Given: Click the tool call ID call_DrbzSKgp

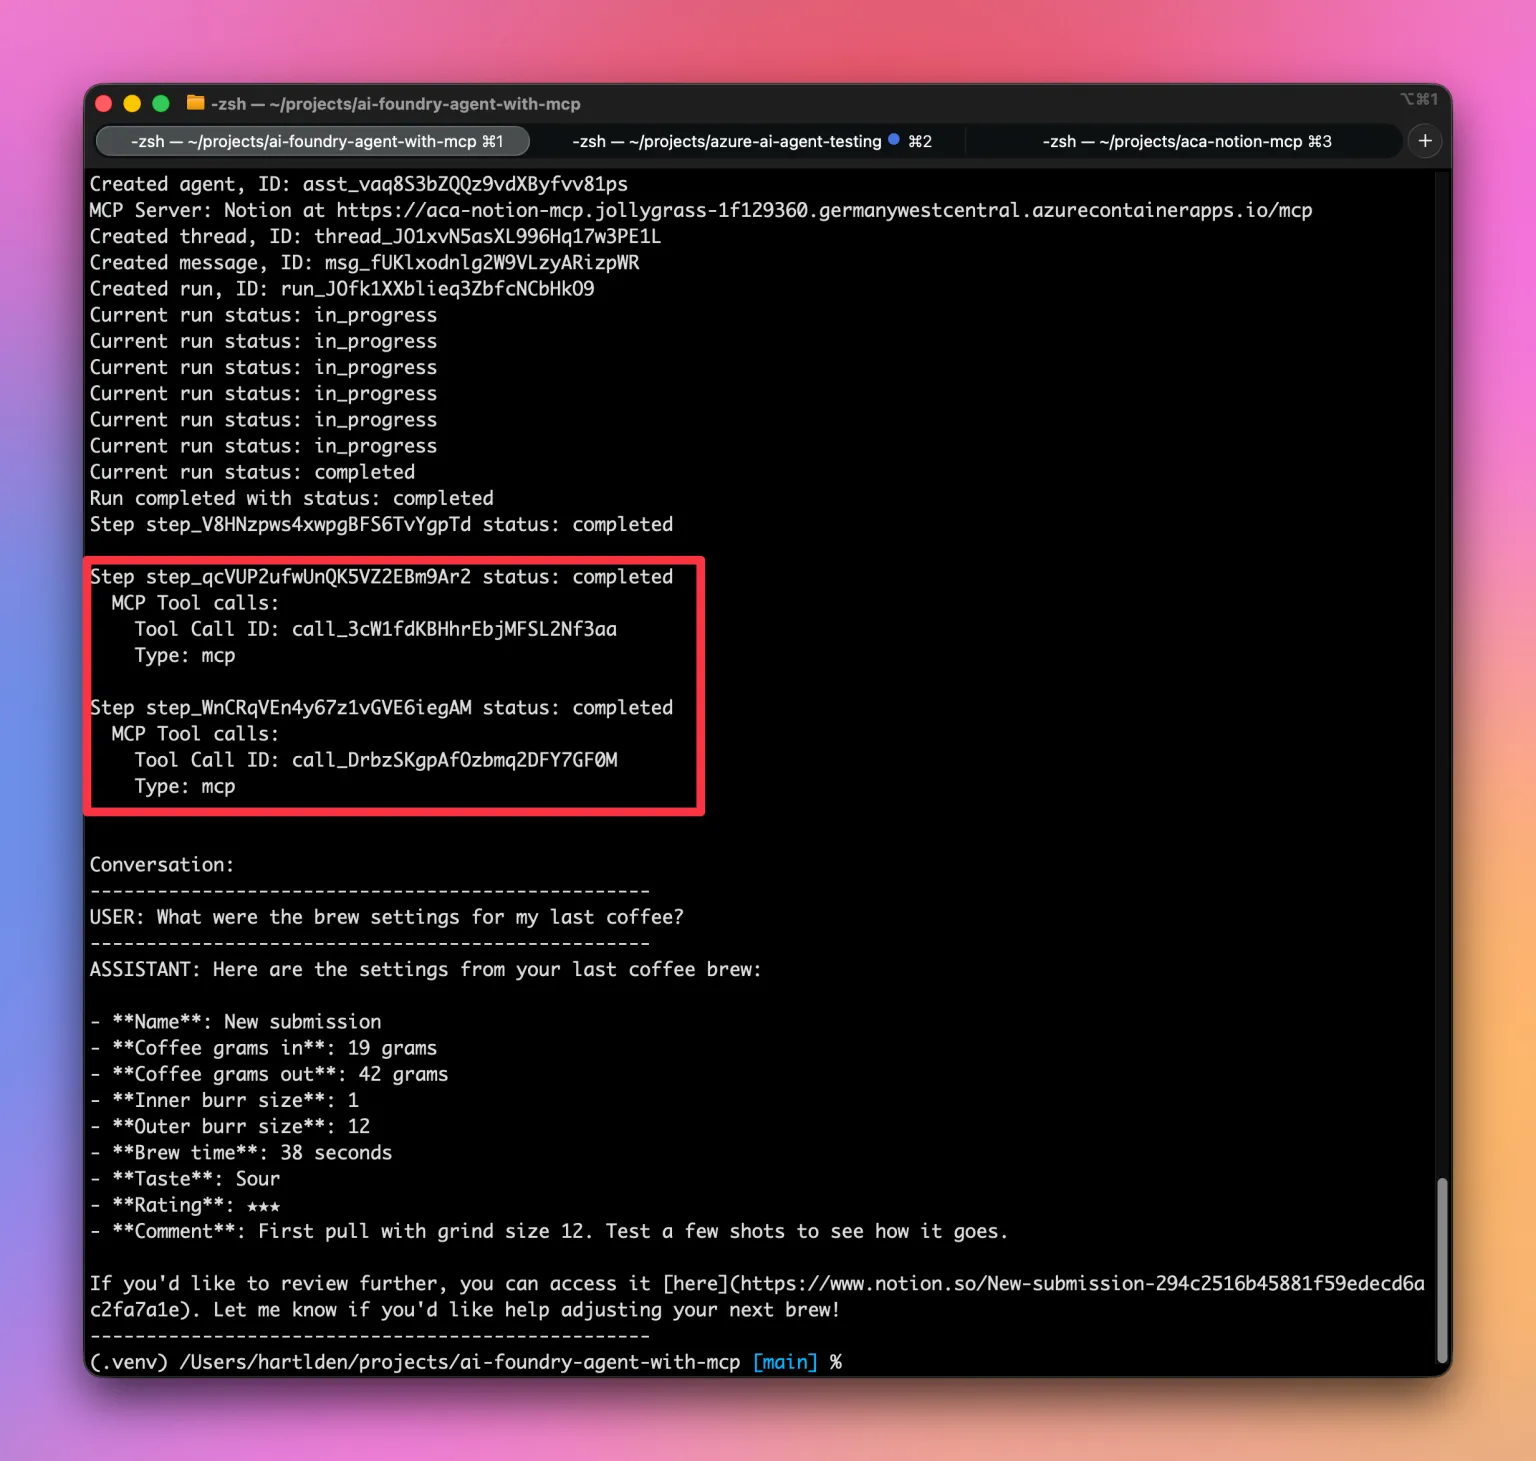Looking at the screenshot, I should [x=454, y=760].
